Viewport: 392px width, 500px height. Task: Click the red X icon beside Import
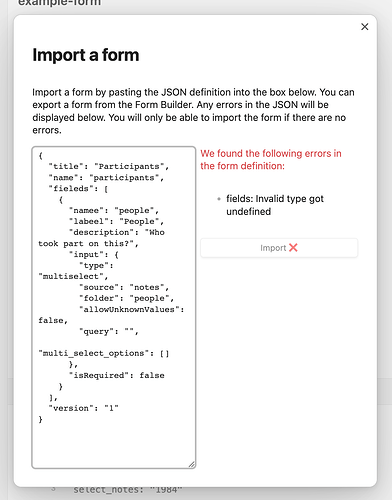pyautogui.click(x=293, y=248)
